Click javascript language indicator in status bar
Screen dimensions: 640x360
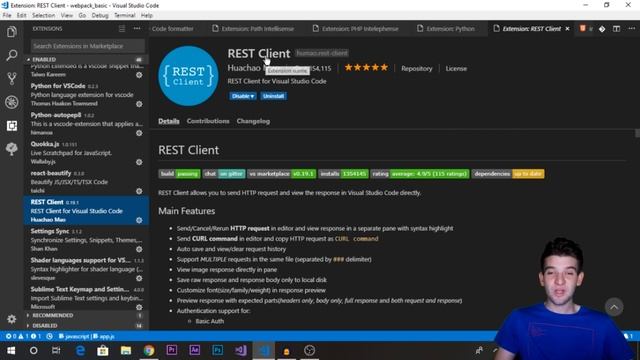pos(73,336)
